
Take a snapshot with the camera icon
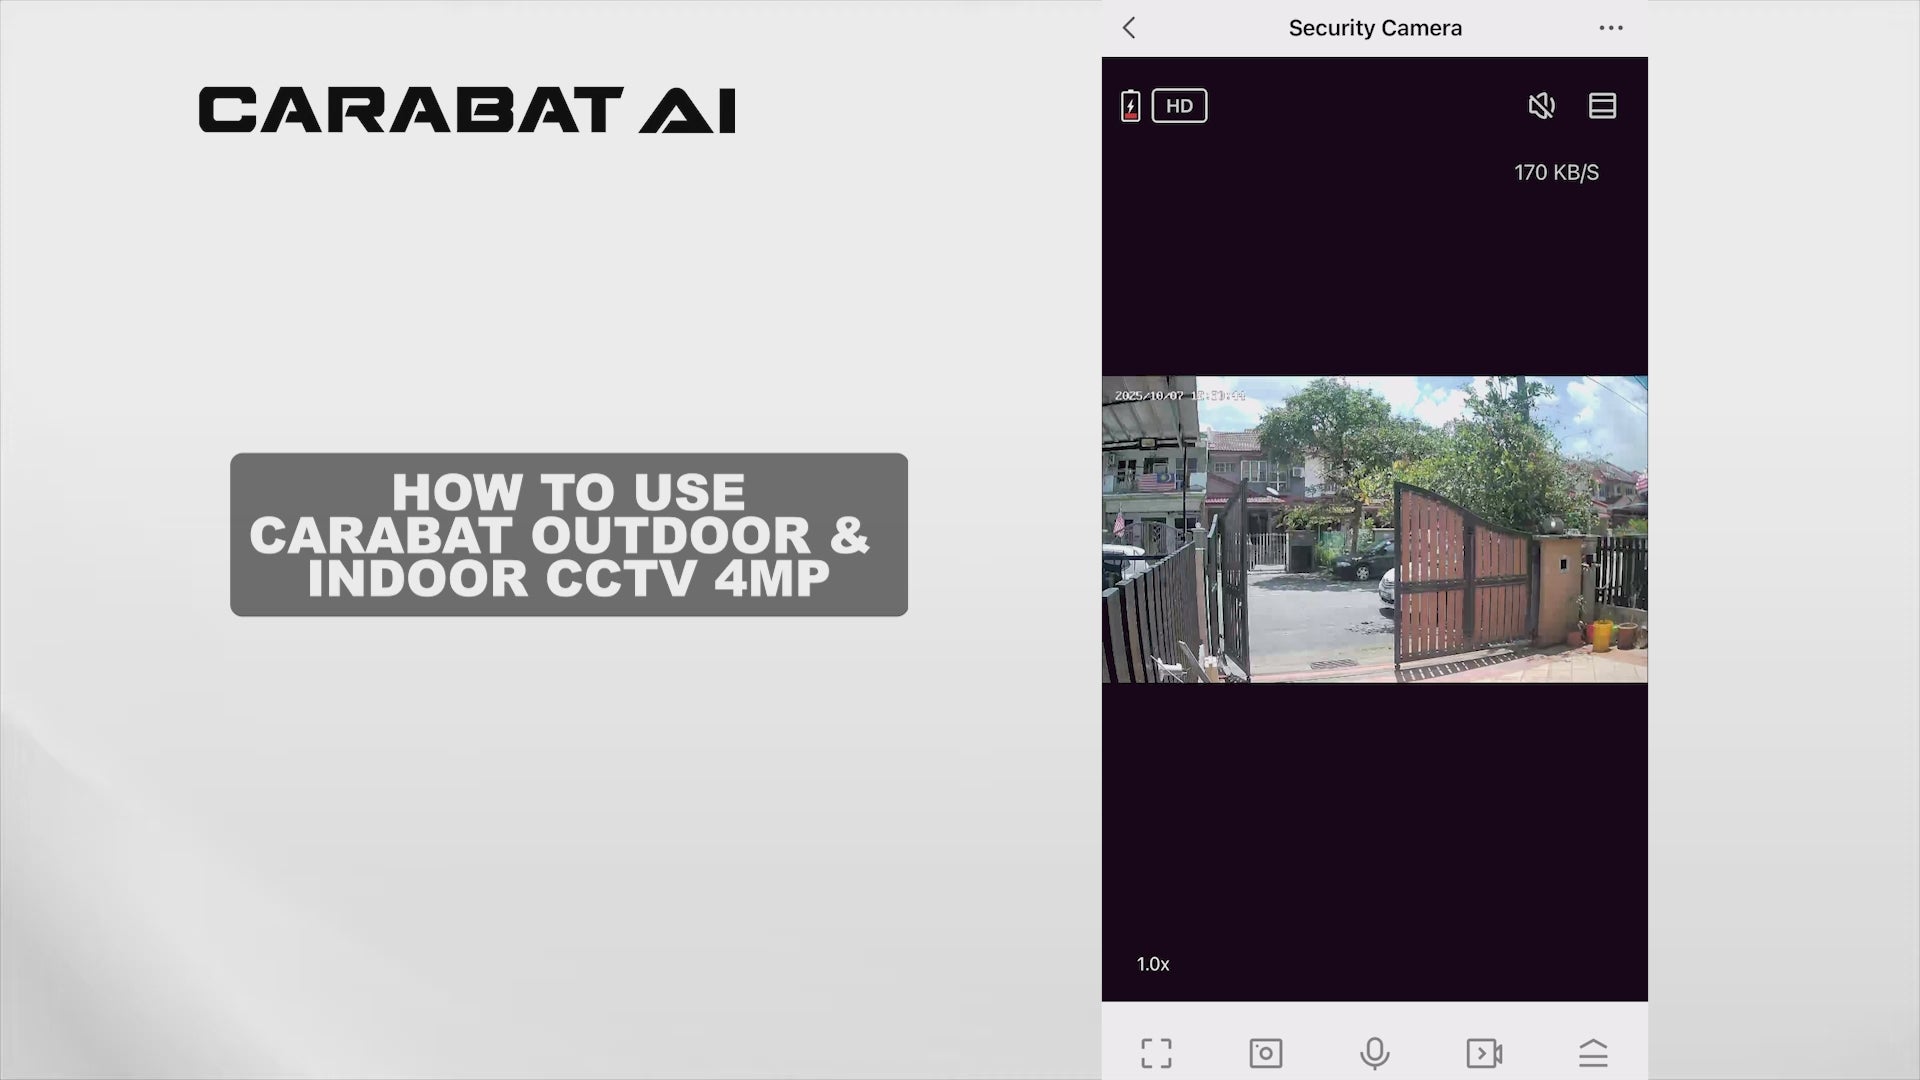[x=1266, y=1052]
